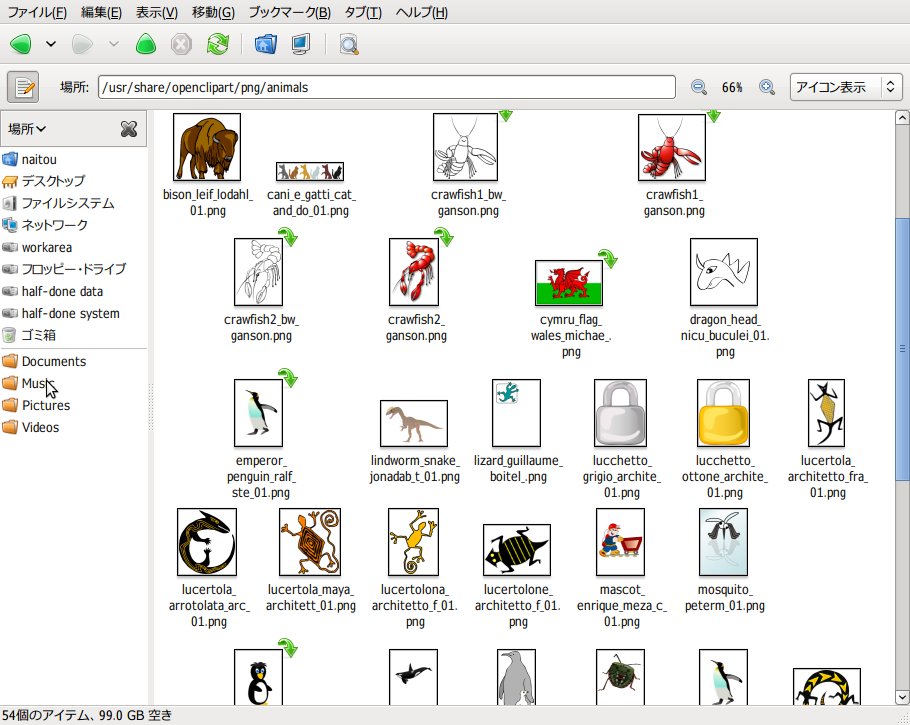The height and width of the screenshot is (725, 910).
Task: Open the 表示(V) menu
Action: point(156,13)
